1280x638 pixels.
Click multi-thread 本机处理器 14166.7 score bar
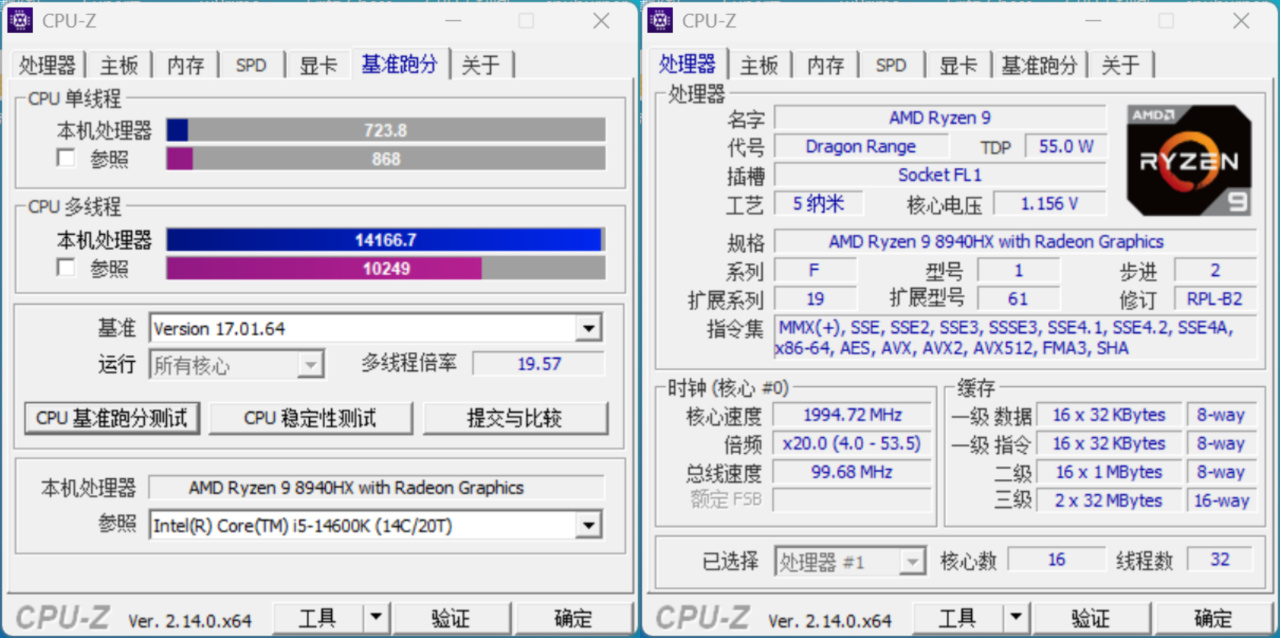pos(386,240)
